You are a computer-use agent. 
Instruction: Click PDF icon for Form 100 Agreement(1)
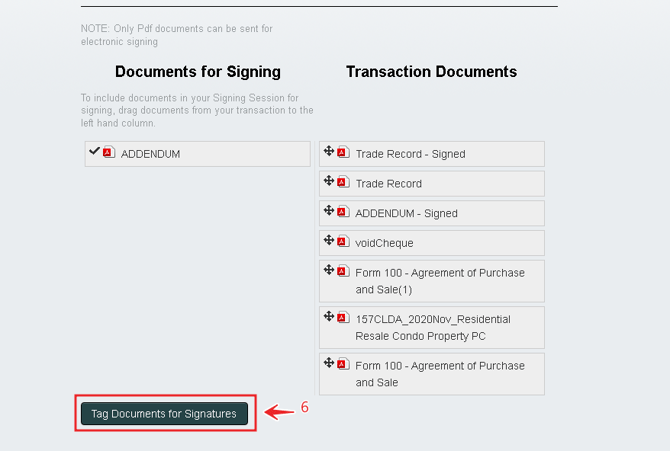coord(342,272)
